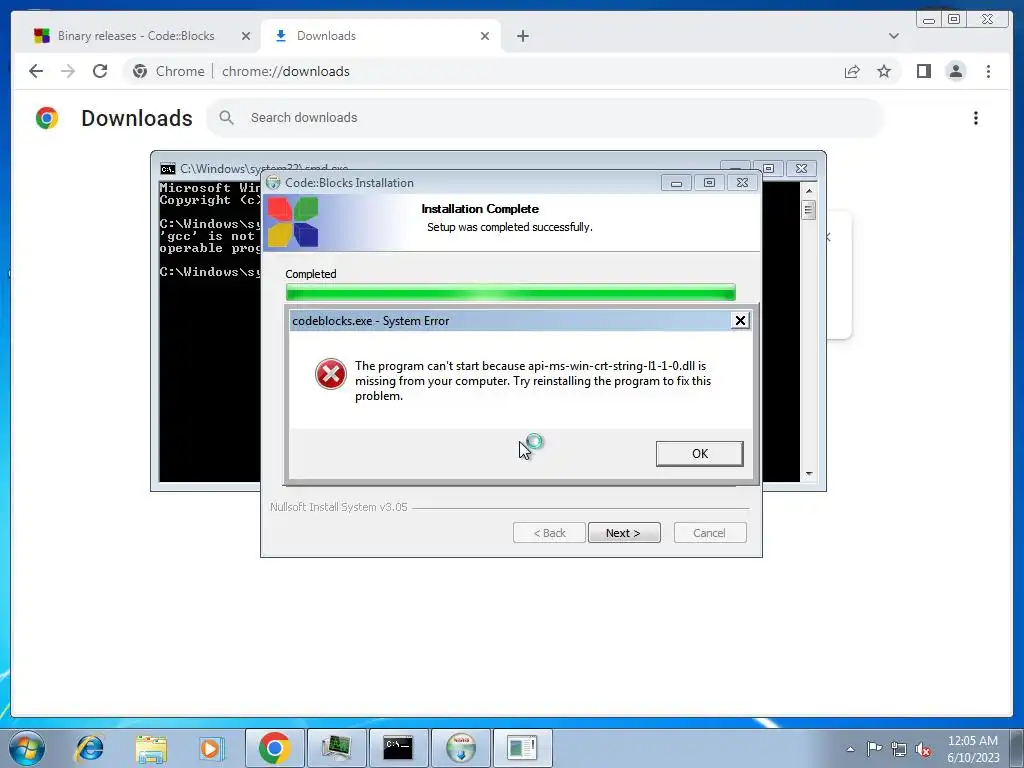The image size is (1024, 768).
Task: Go forward in Chrome
Action: click(x=68, y=71)
